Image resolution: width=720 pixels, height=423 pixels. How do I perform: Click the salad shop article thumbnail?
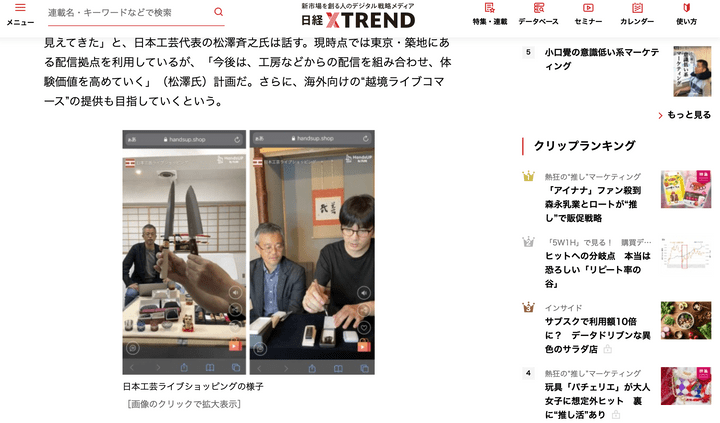(x=686, y=321)
